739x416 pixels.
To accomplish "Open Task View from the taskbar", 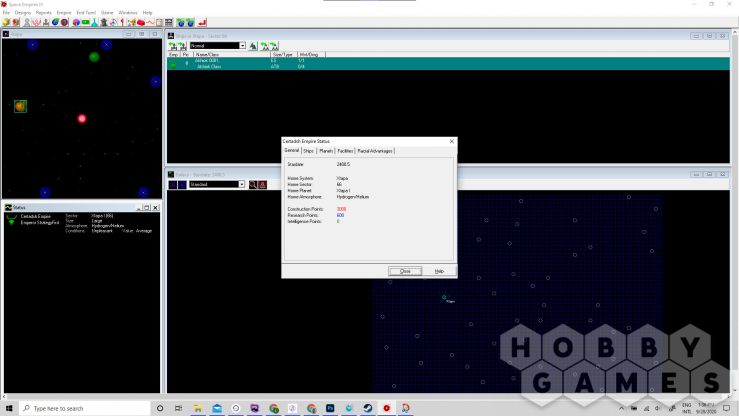I will coord(179,408).
